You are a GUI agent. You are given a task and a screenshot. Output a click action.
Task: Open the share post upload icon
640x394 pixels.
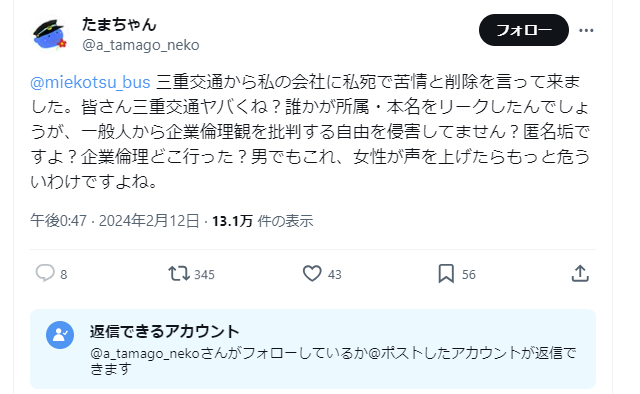tap(580, 274)
